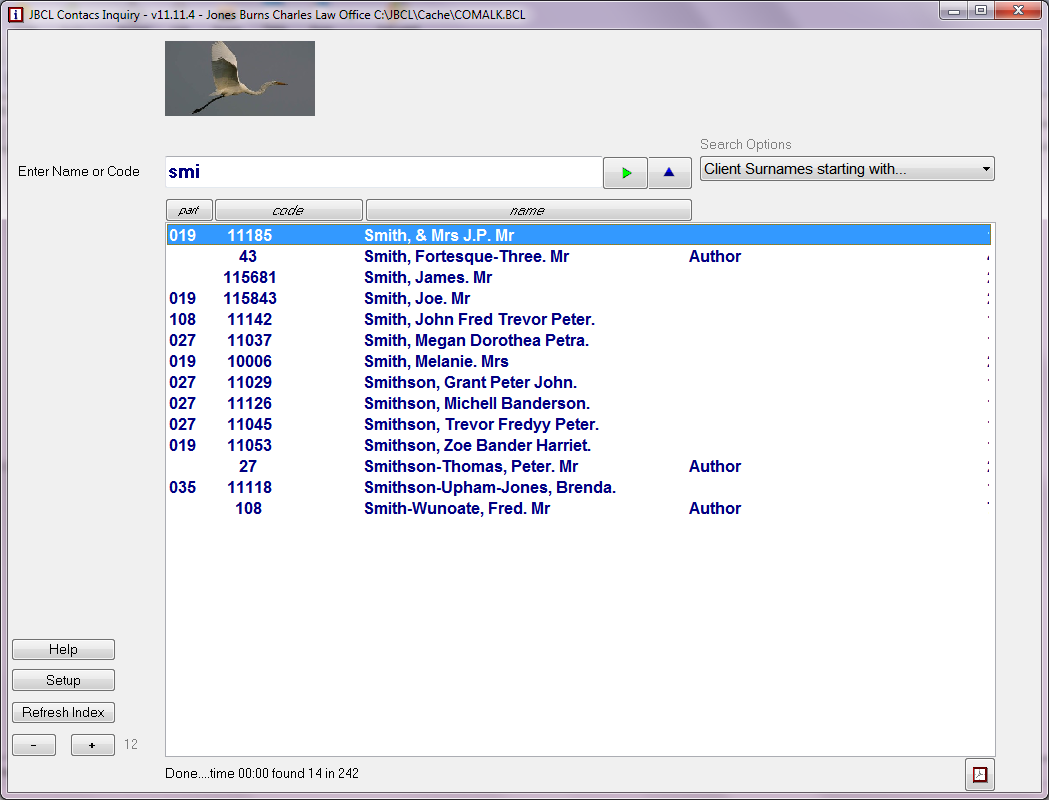
Task: Click the application icon in the title bar
Action: coord(15,15)
